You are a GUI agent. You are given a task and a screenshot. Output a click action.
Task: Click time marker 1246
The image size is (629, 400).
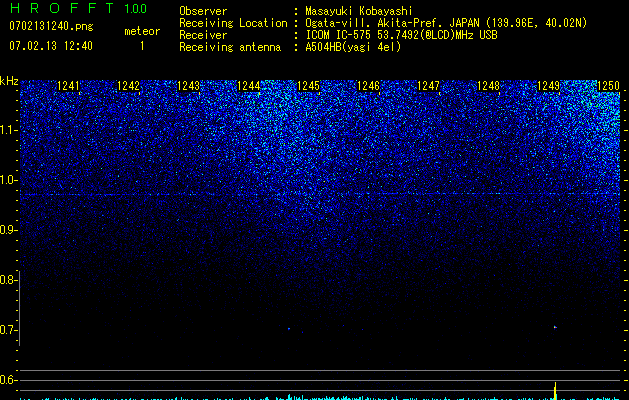369,86
